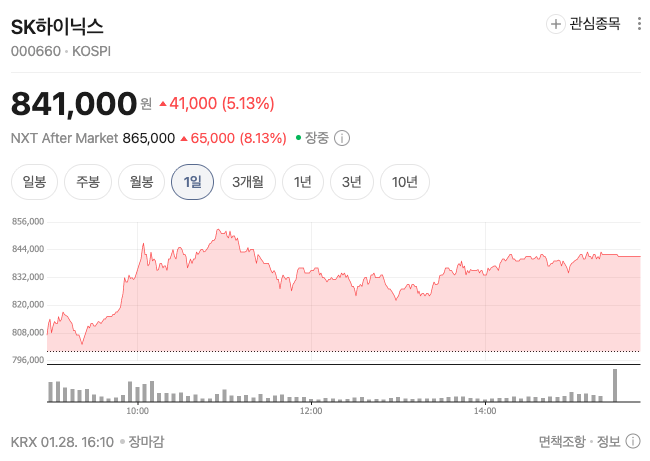The height and width of the screenshot is (461, 650).
Task: Click the tallest closing volume bar
Action: (615, 386)
